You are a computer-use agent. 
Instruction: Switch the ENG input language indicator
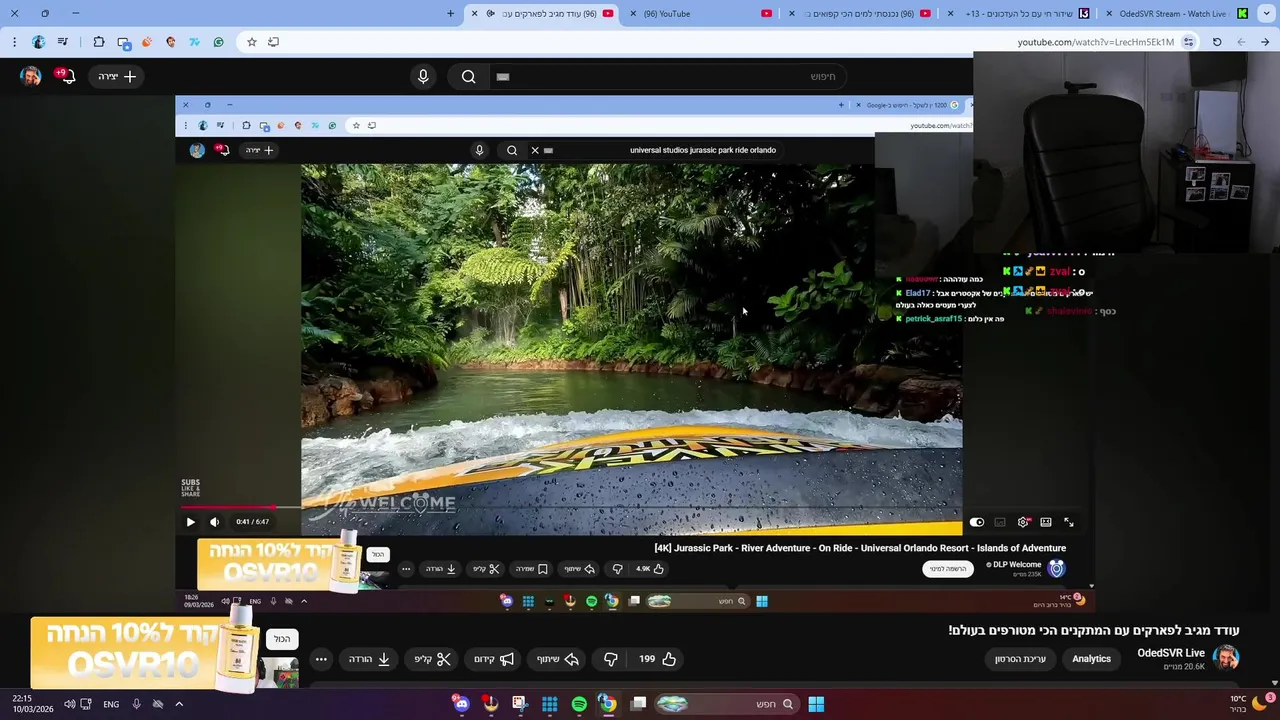pyautogui.click(x=111, y=704)
